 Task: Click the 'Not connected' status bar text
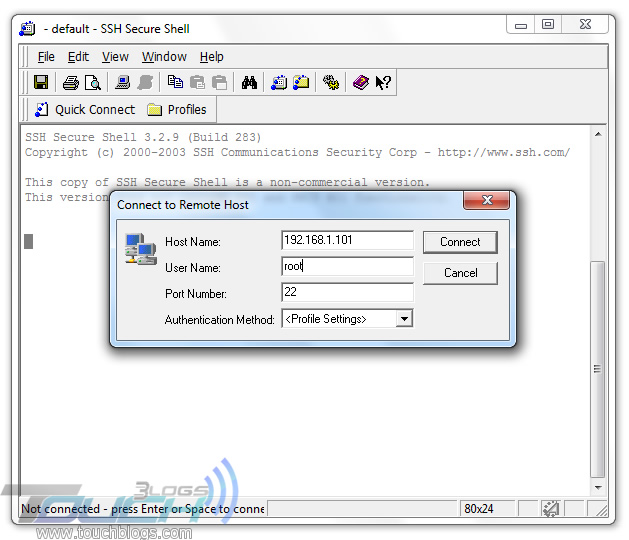pos(142,509)
